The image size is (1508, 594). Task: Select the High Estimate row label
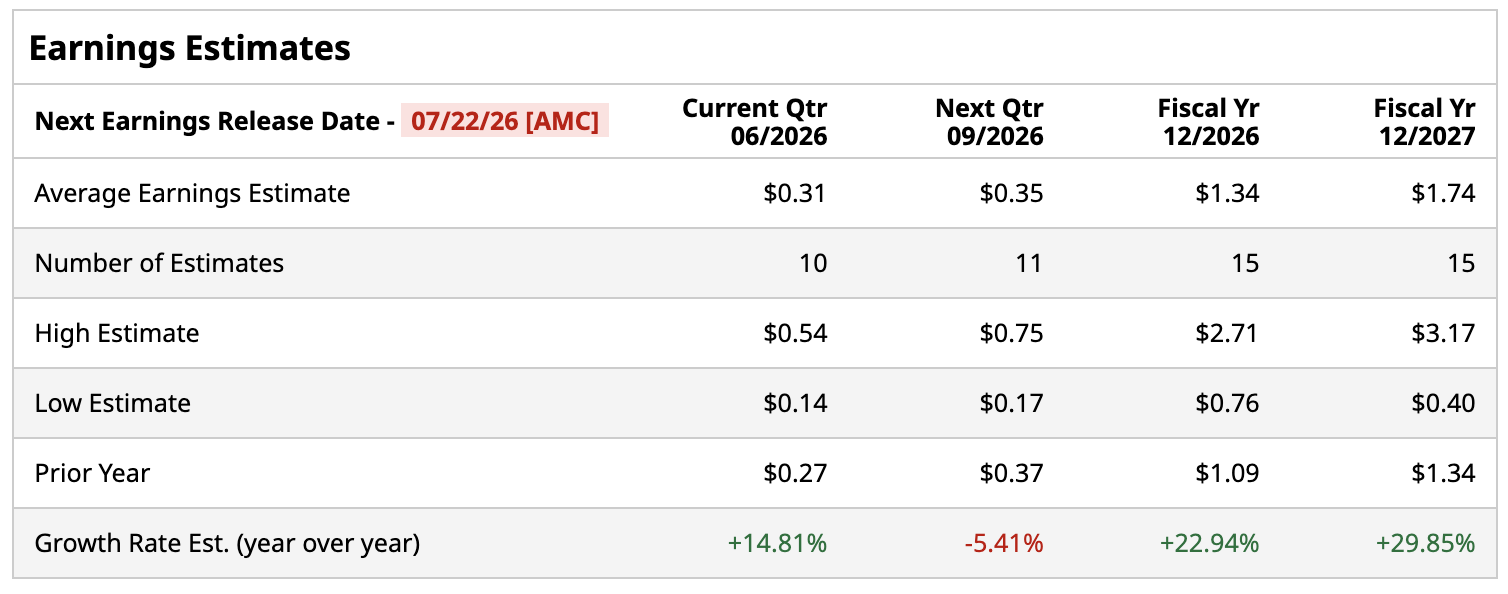[x=117, y=333]
